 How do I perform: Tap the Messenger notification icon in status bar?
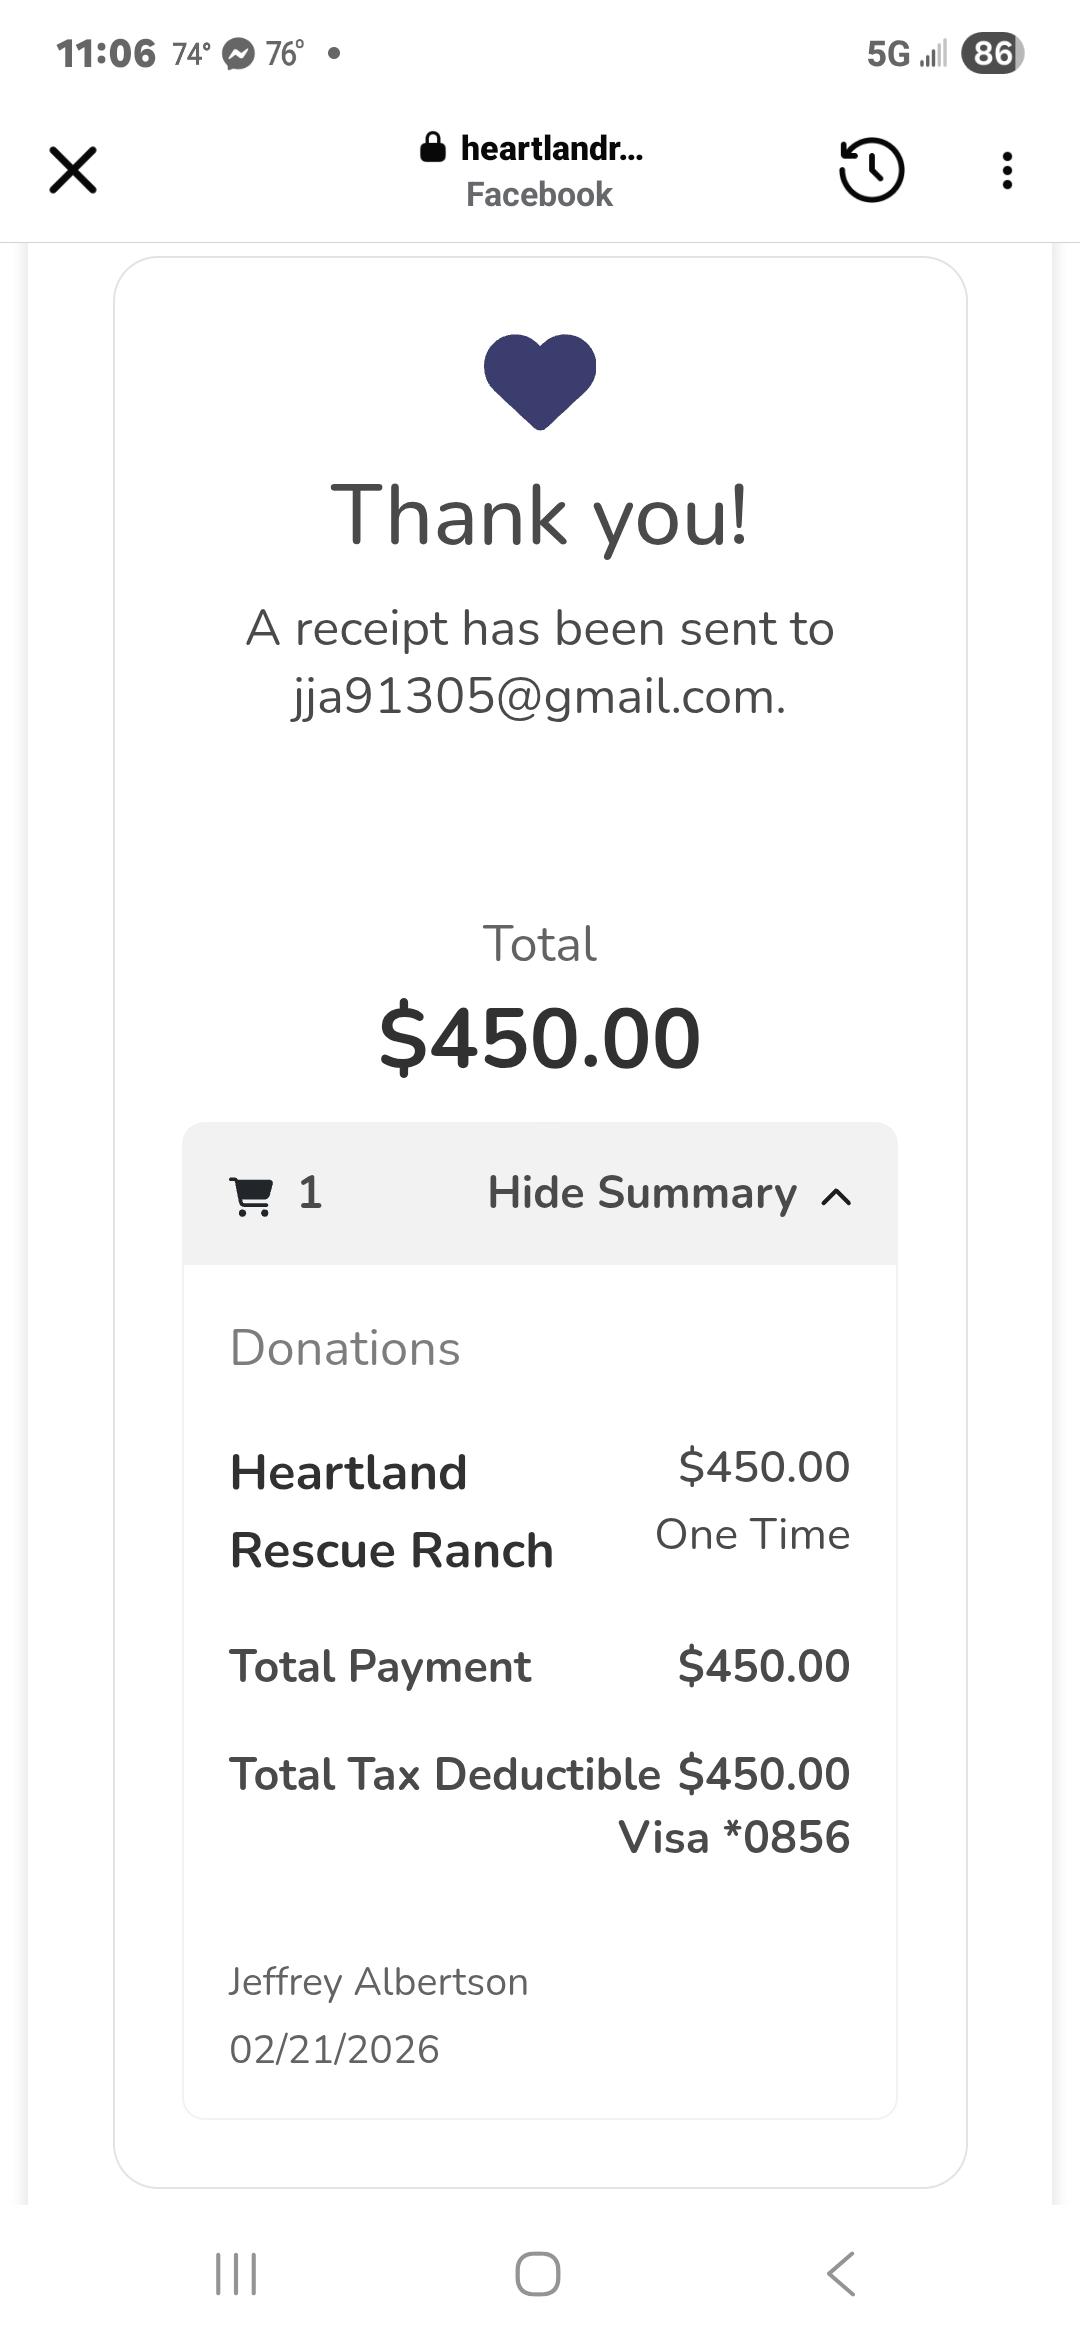[x=238, y=54]
